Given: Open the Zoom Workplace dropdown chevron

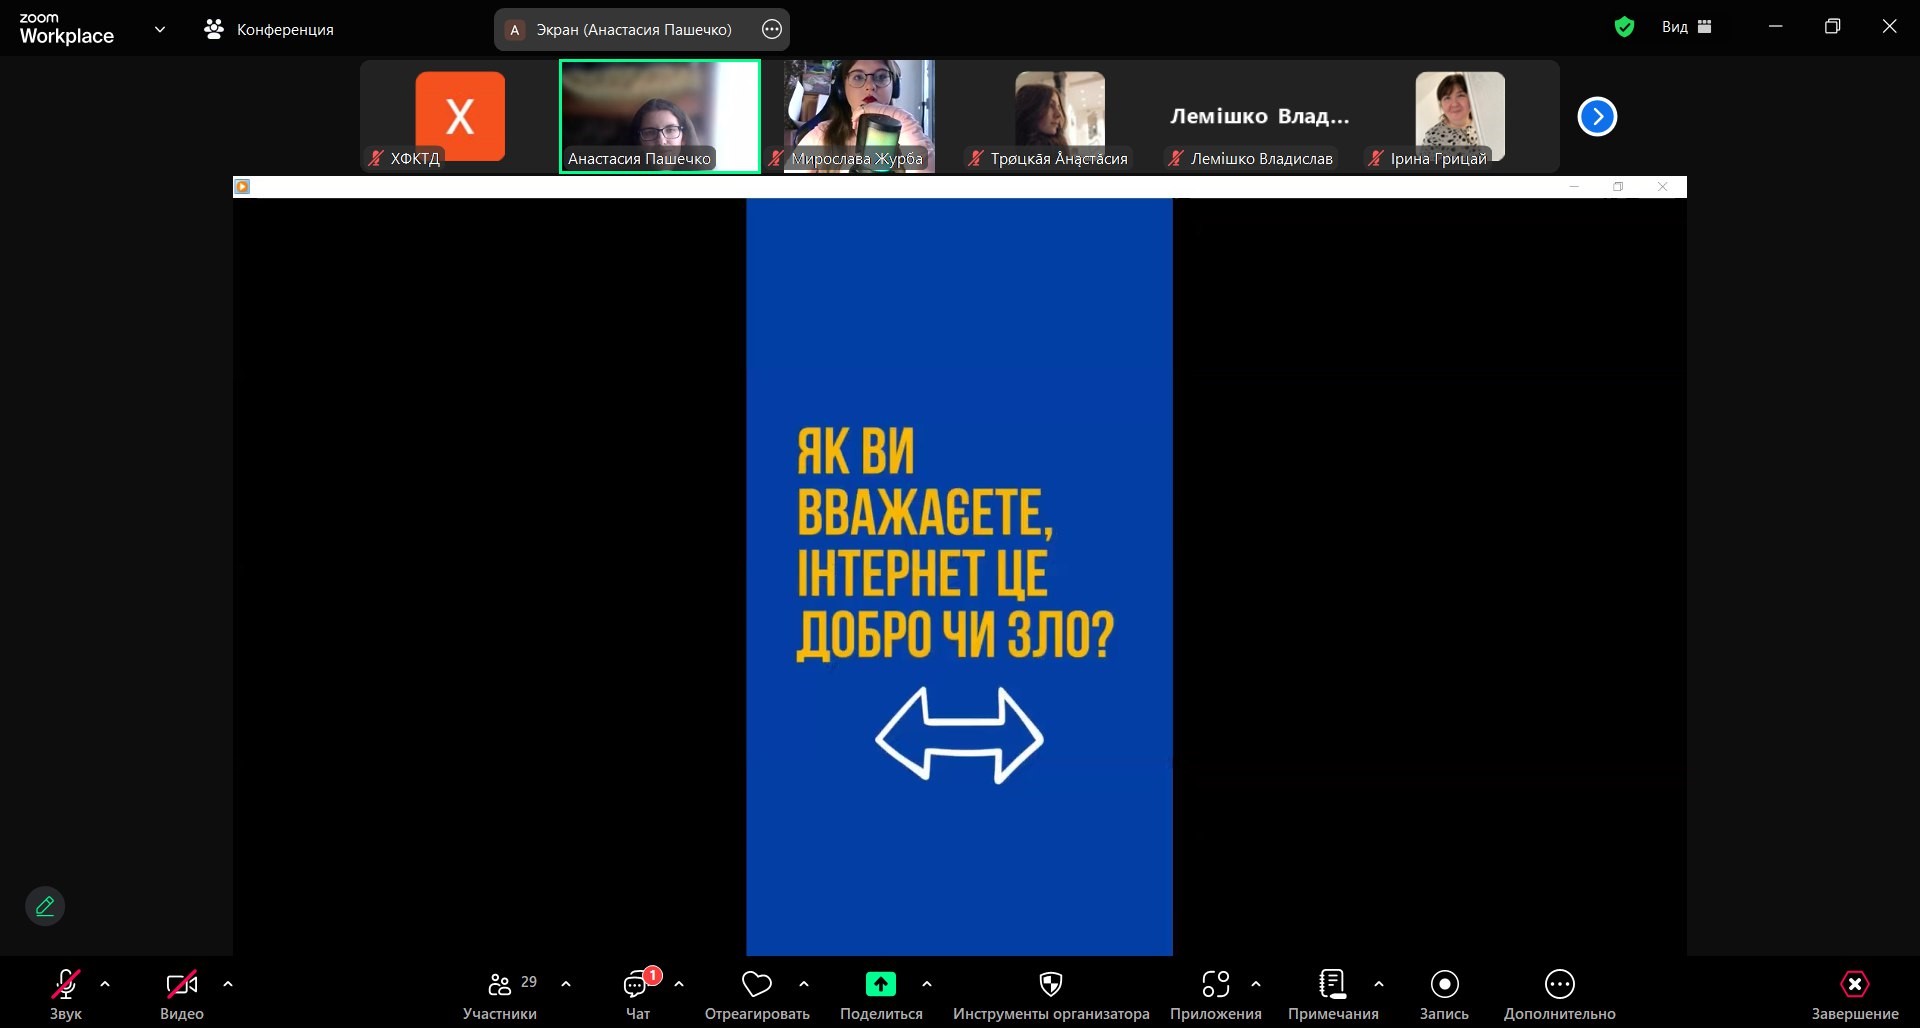Looking at the screenshot, I should click(160, 29).
